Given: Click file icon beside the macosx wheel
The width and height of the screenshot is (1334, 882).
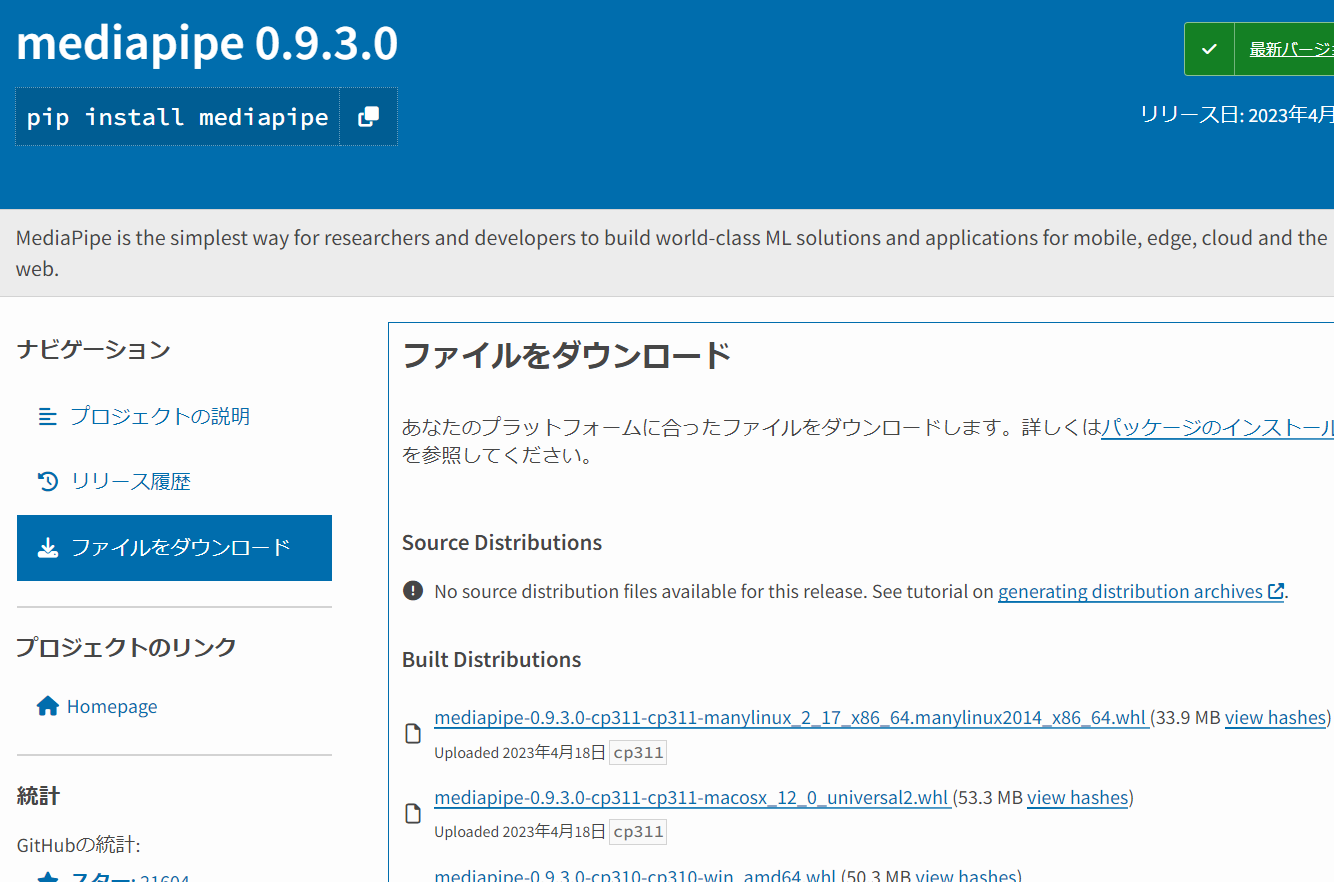Looking at the screenshot, I should point(413,814).
